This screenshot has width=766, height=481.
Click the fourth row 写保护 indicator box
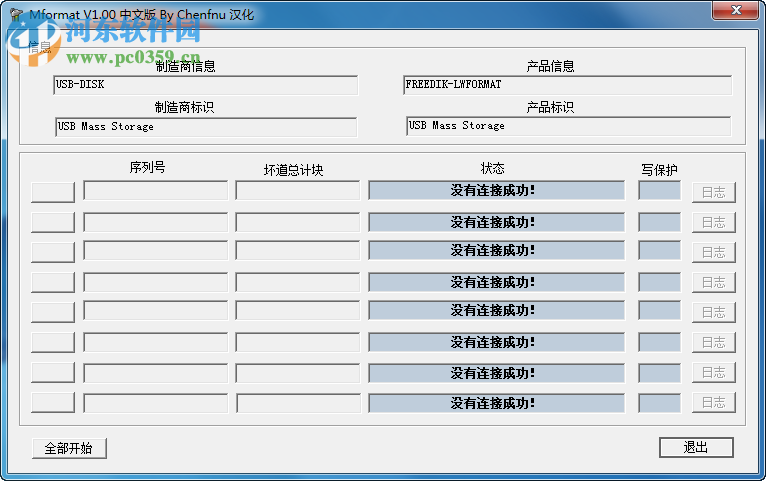pos(660,282)
